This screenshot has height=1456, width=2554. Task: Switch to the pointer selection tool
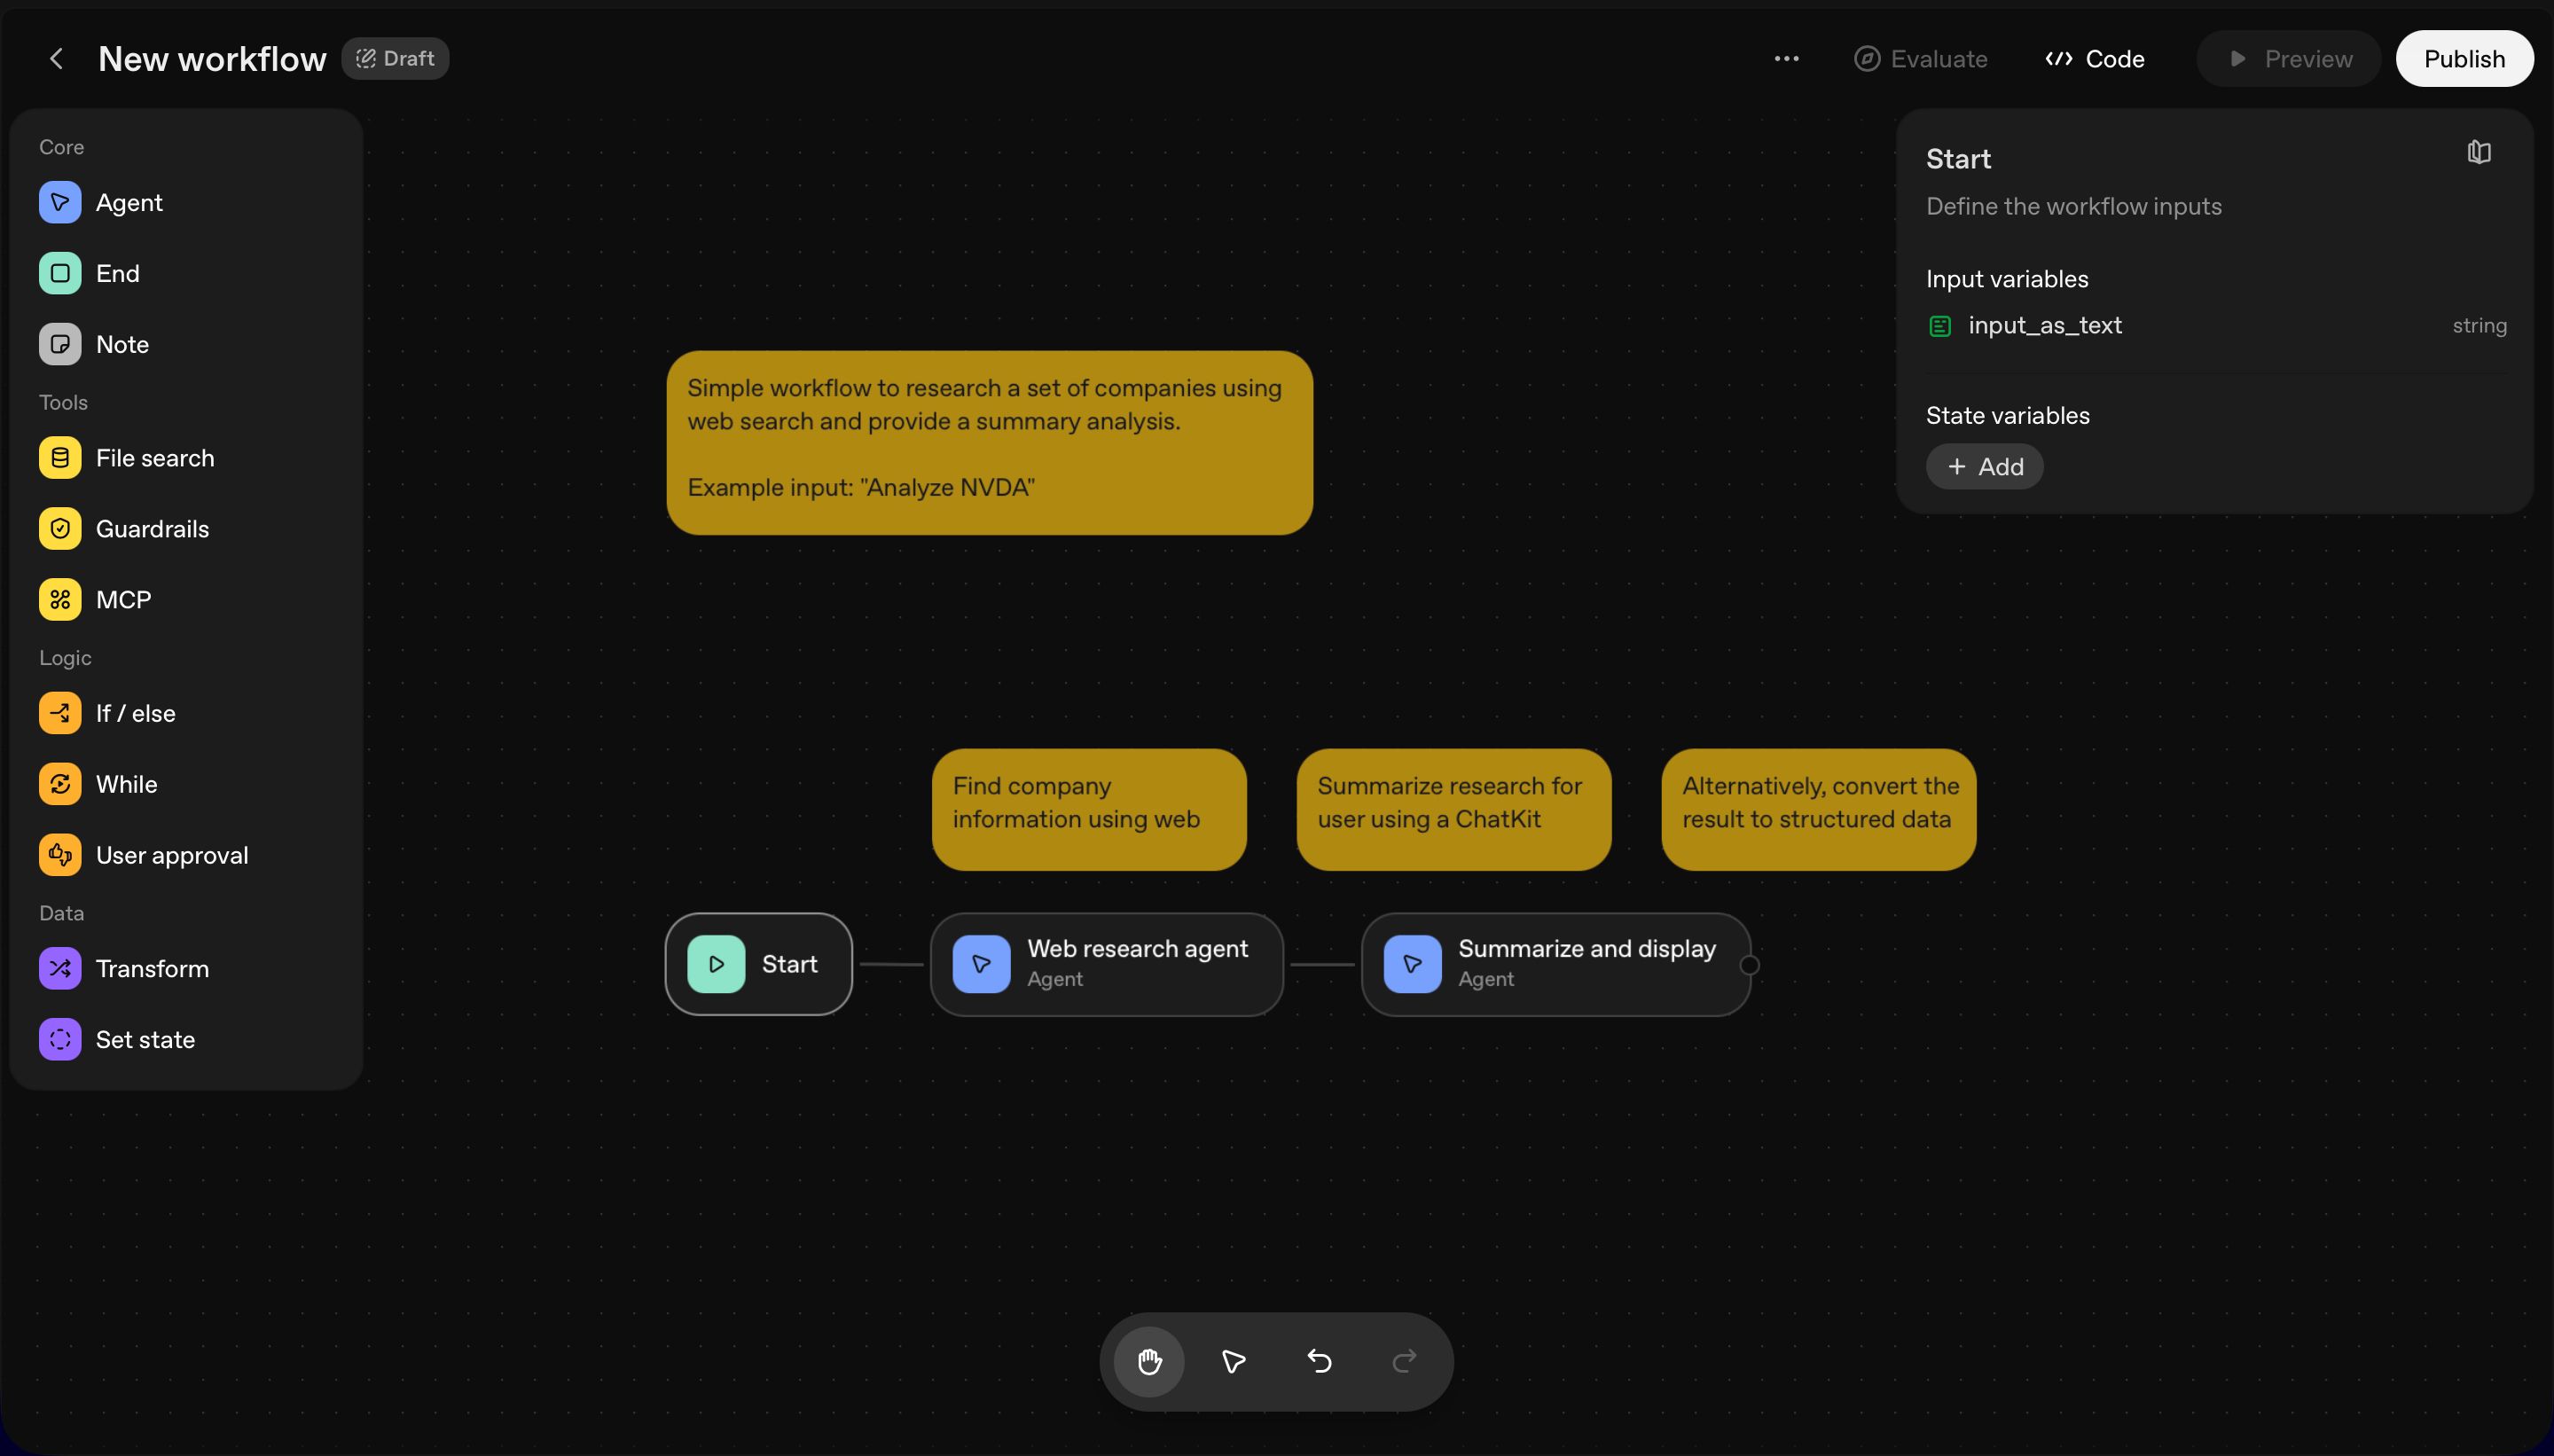1234,1362
